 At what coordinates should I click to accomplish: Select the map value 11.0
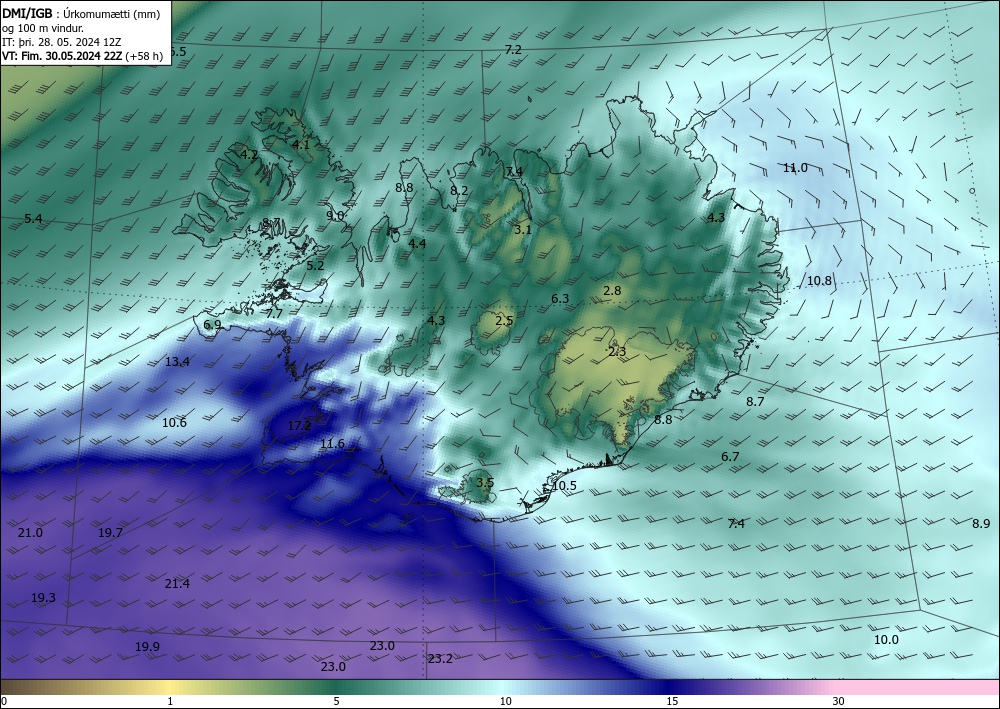(795, 168)
